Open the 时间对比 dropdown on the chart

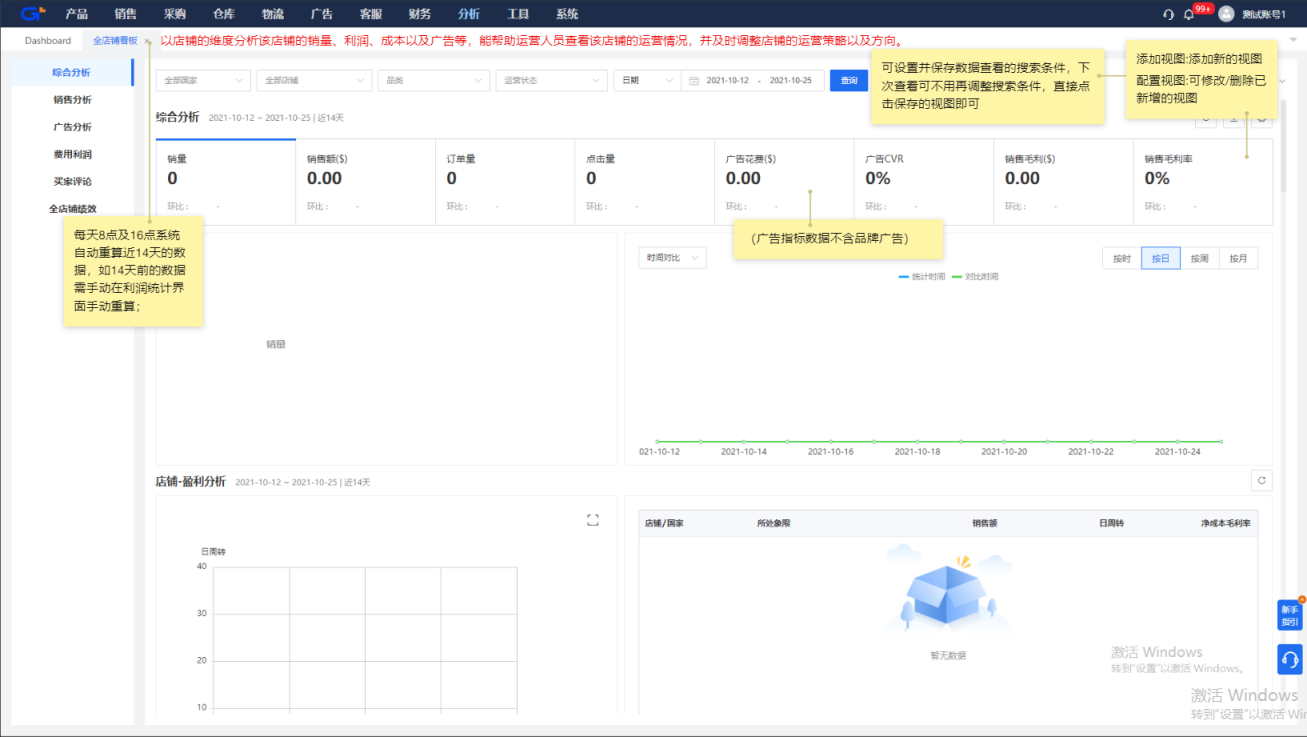click(670, 257)
